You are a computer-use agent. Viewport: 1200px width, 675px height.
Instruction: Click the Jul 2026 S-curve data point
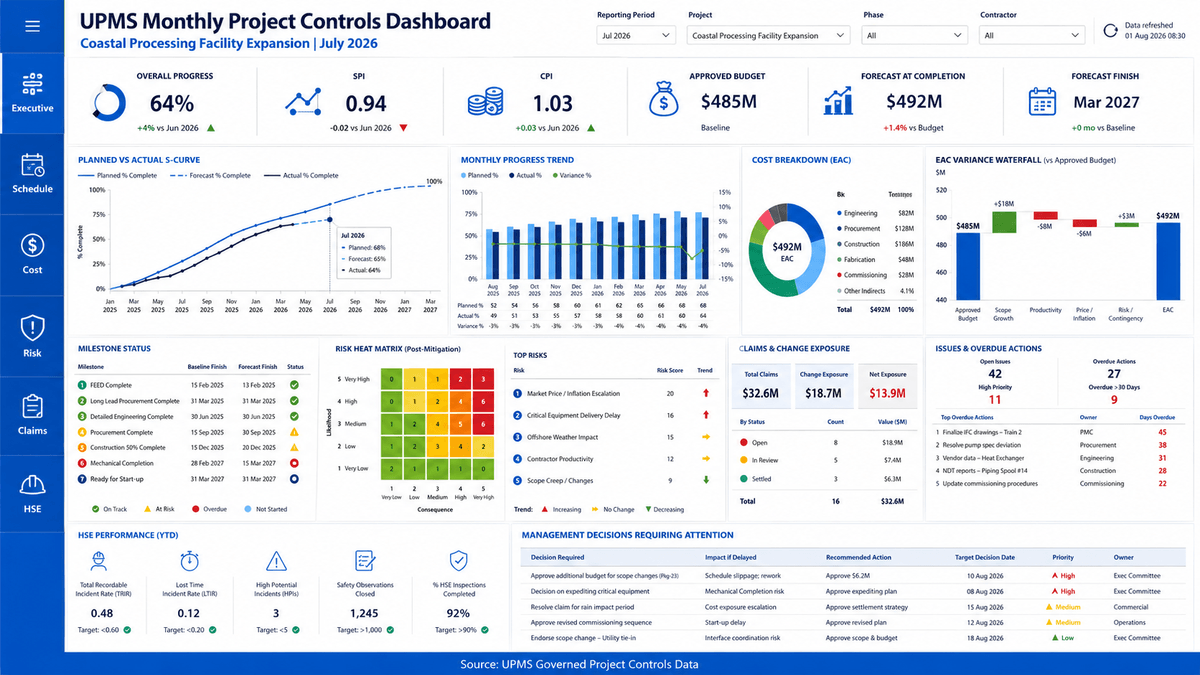(x=330, y=219)
